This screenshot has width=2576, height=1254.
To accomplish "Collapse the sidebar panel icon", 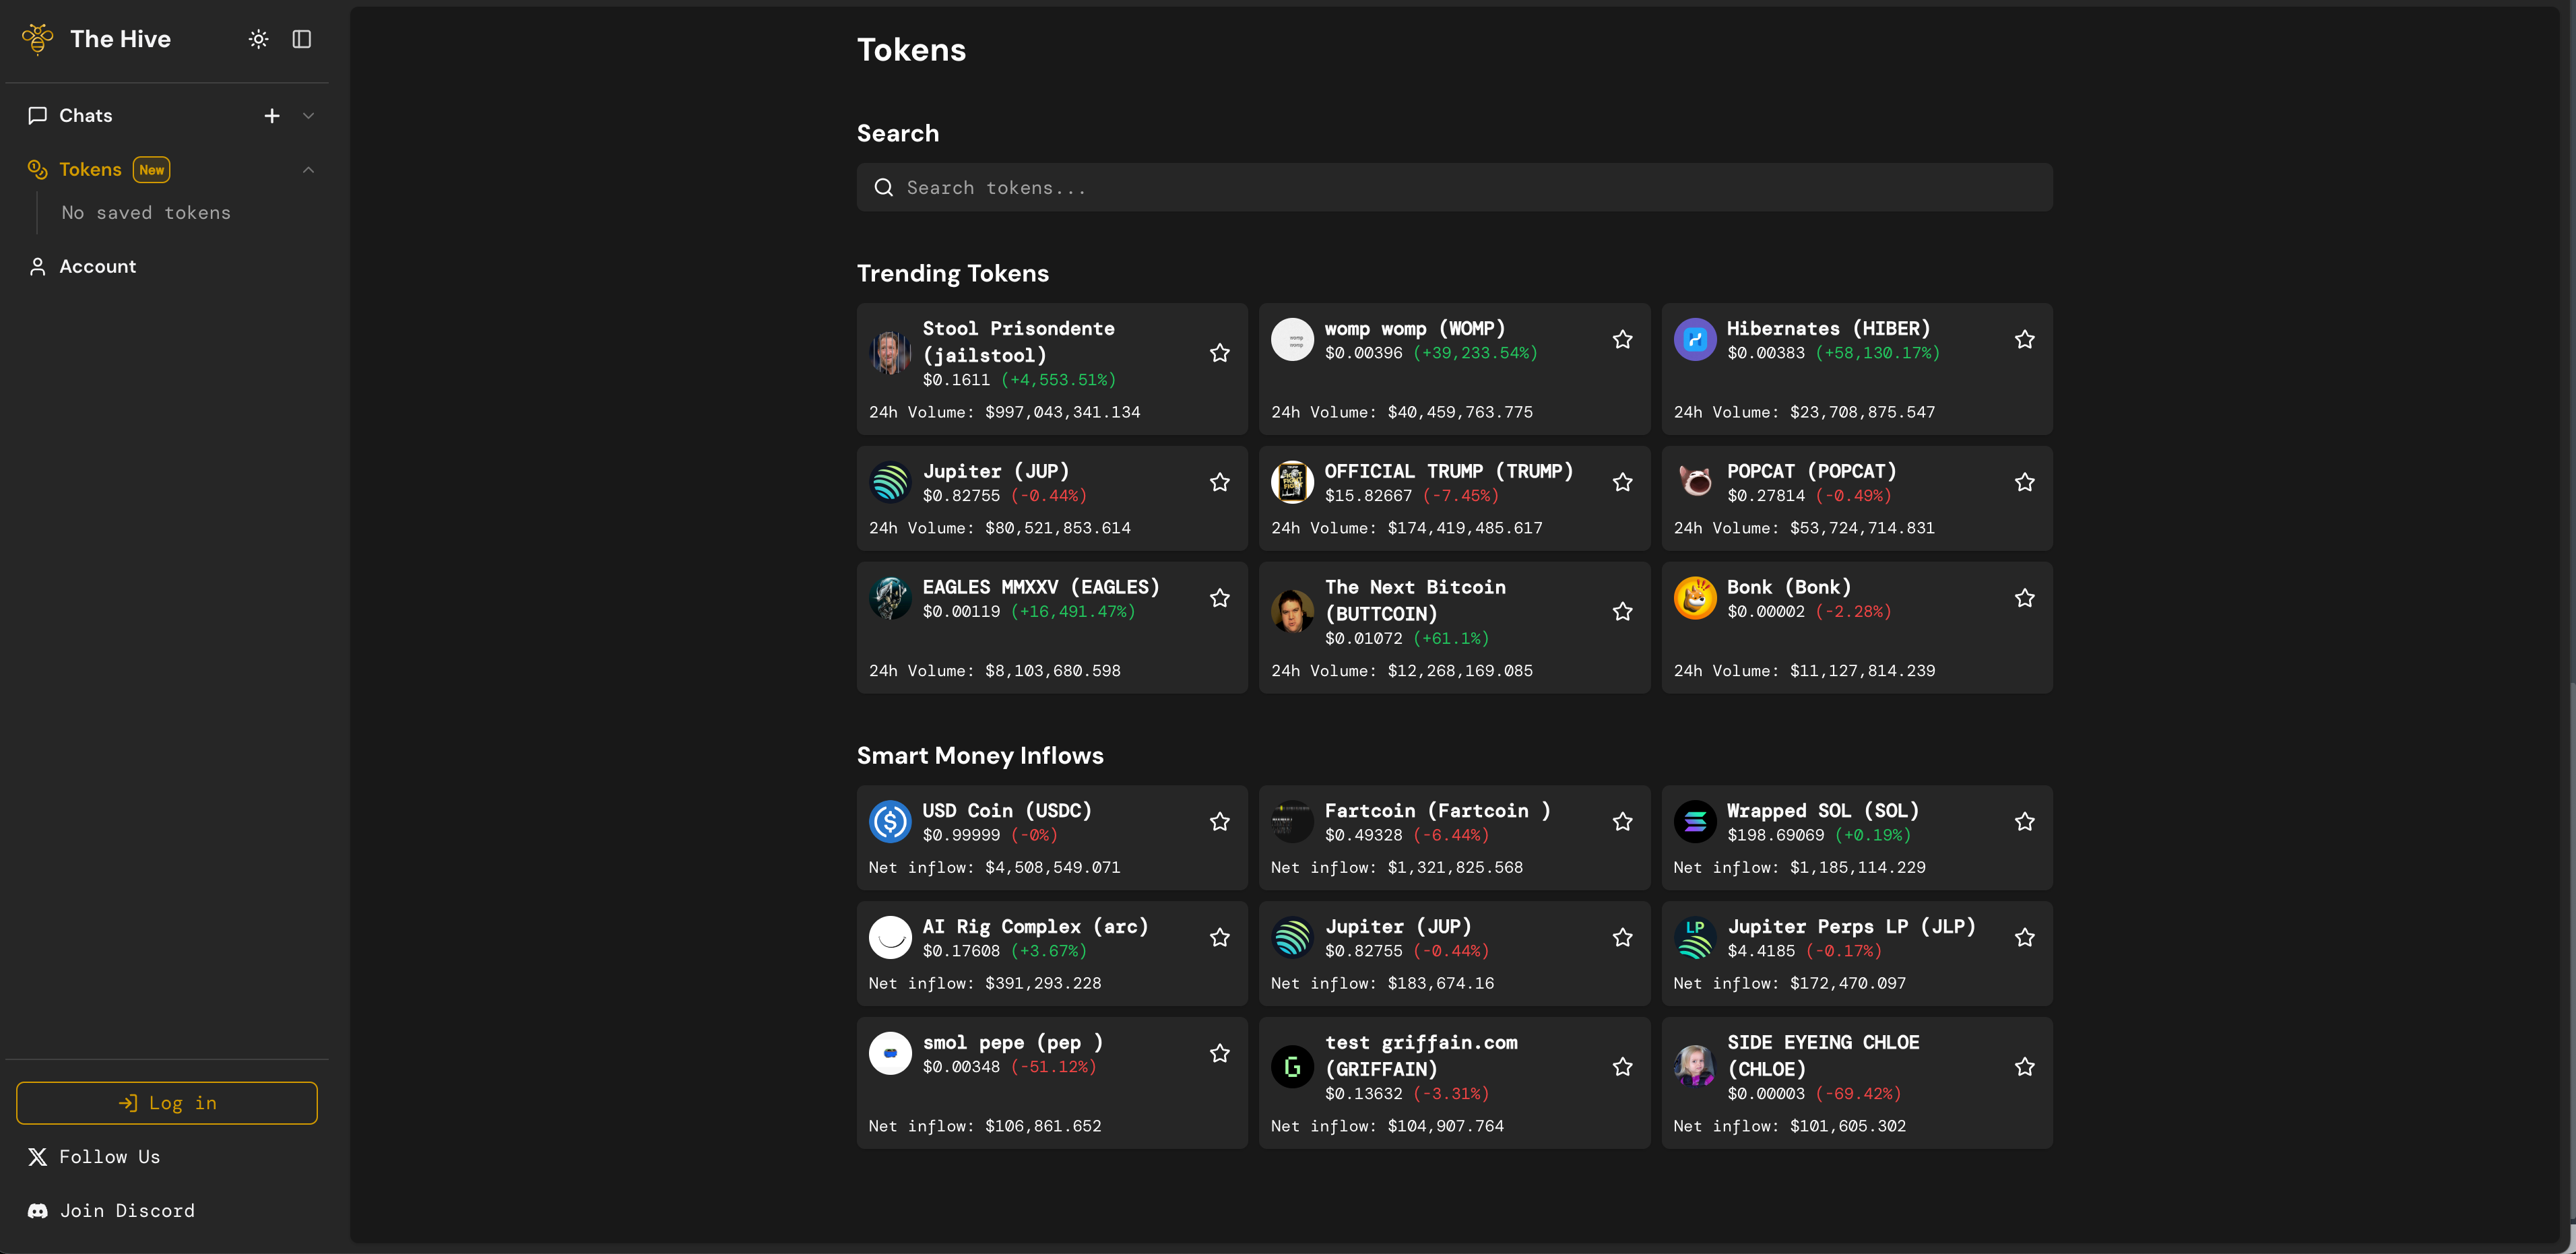I will pos(301,39).
